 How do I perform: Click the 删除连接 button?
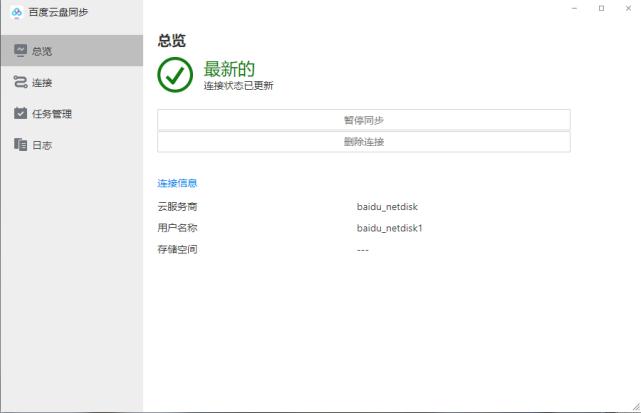pyautogui.click(x=364, y=142)
